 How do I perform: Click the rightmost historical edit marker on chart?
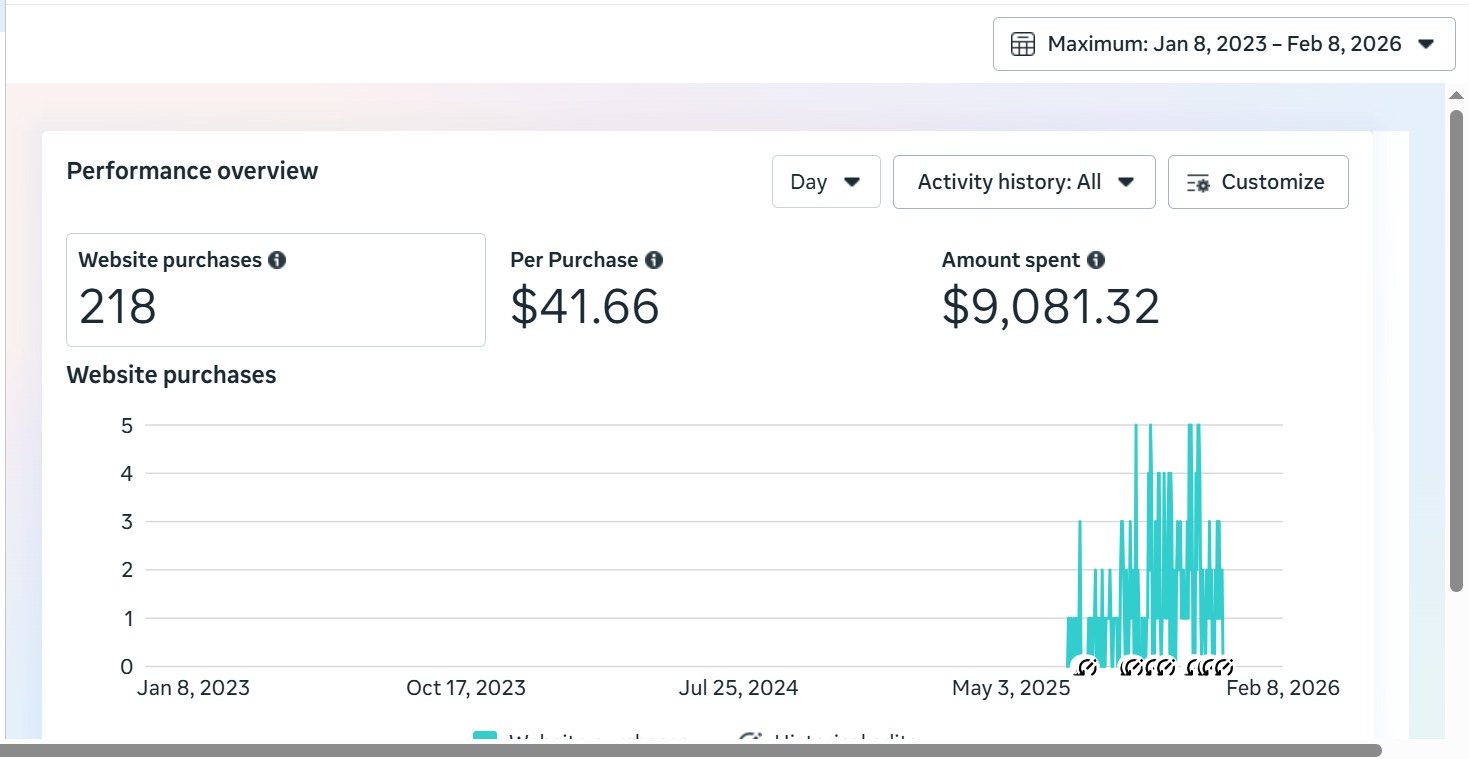pos(1222,666)
